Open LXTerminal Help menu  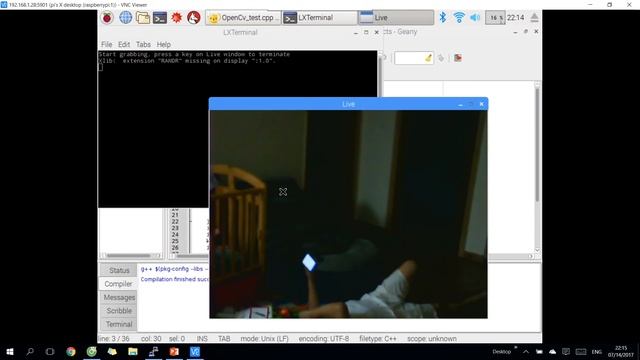[164, 44]
